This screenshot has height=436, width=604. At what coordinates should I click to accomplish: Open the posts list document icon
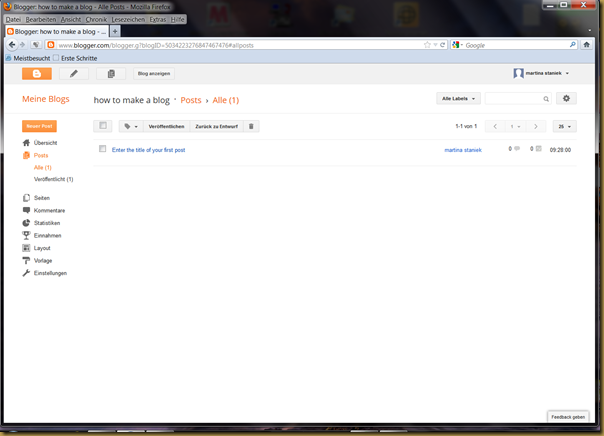click(x=111, y=74)
